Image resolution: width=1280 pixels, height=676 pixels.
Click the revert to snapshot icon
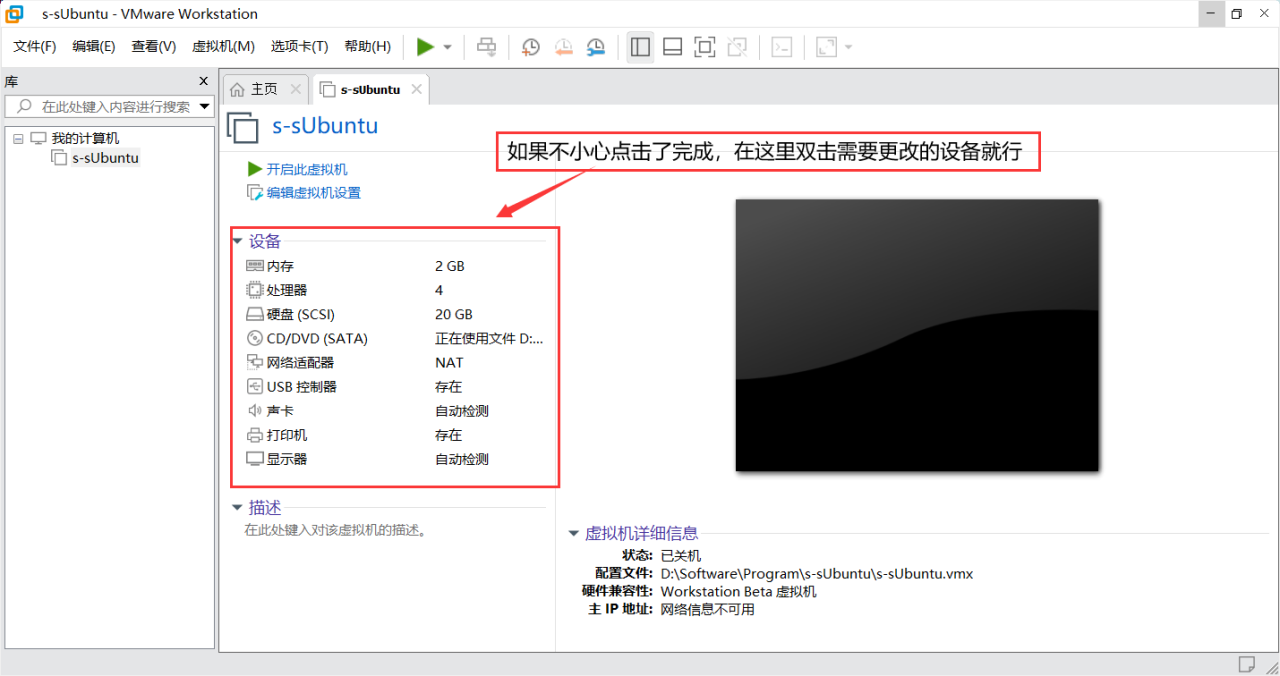pos(563,47)
